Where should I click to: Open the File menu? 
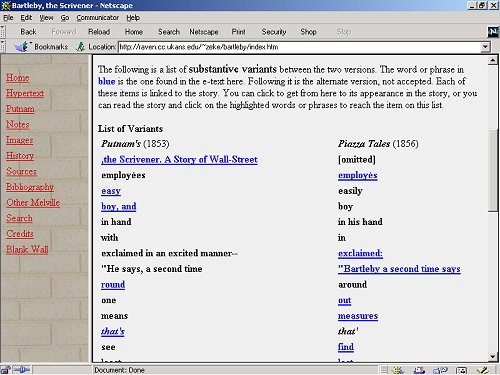point(8,18)
